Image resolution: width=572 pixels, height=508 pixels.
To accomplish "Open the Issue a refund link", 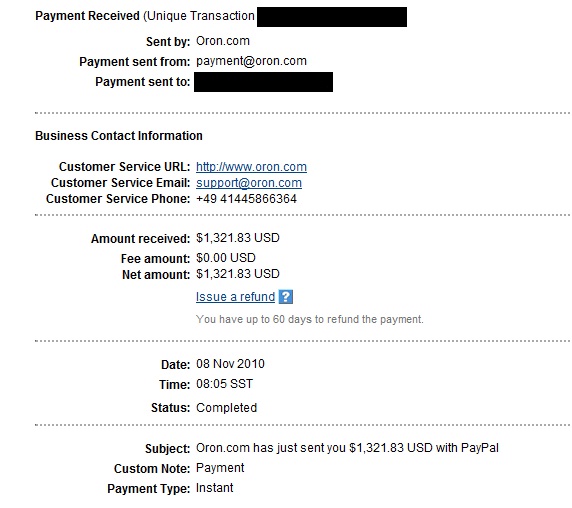I will [235, 297].
